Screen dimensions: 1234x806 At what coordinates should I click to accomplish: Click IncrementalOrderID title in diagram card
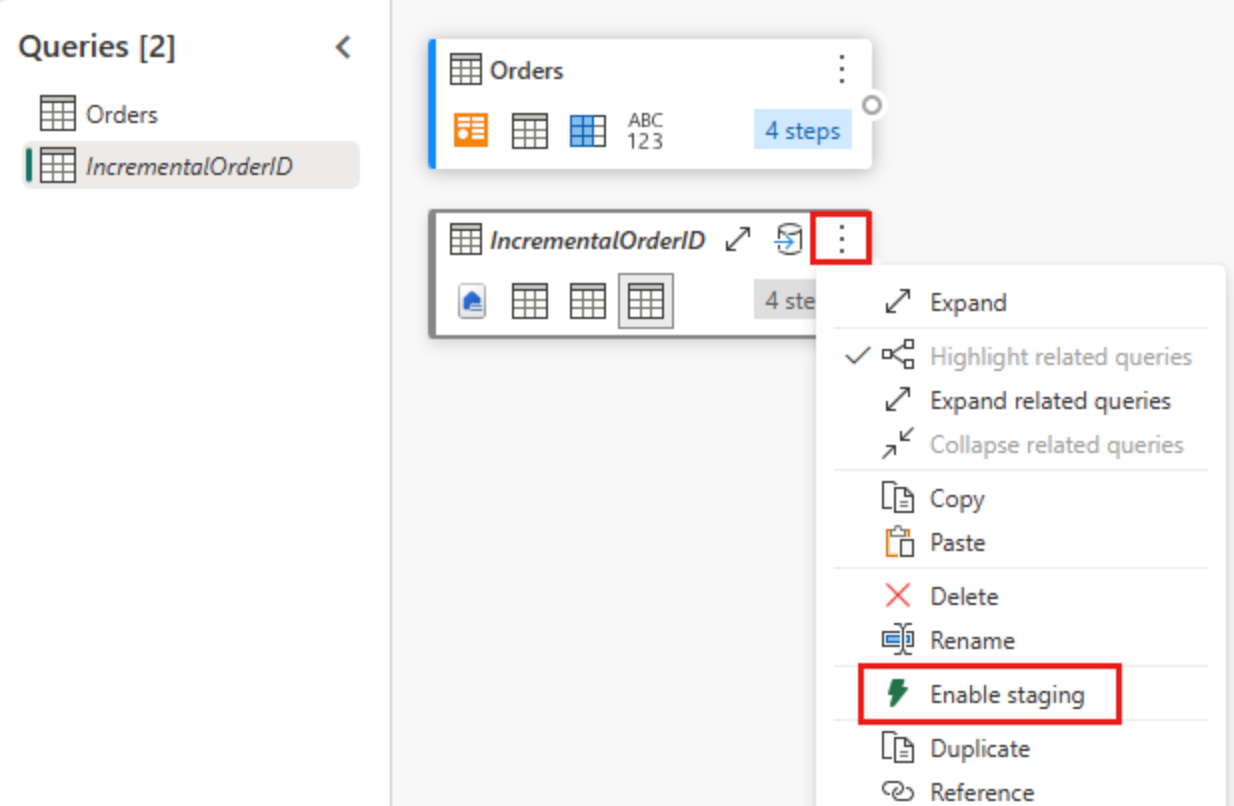pos(597,240)
